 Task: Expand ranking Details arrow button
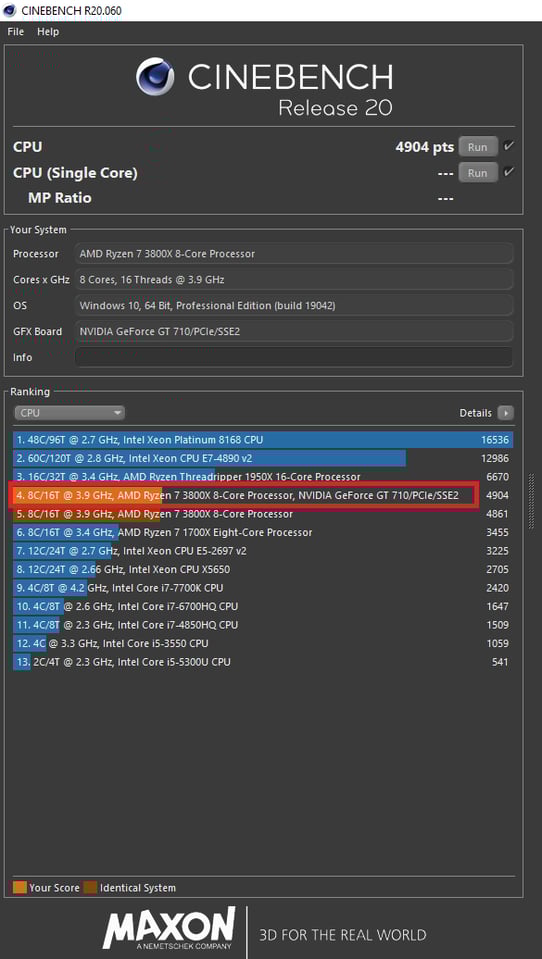(x=505, y=413)
